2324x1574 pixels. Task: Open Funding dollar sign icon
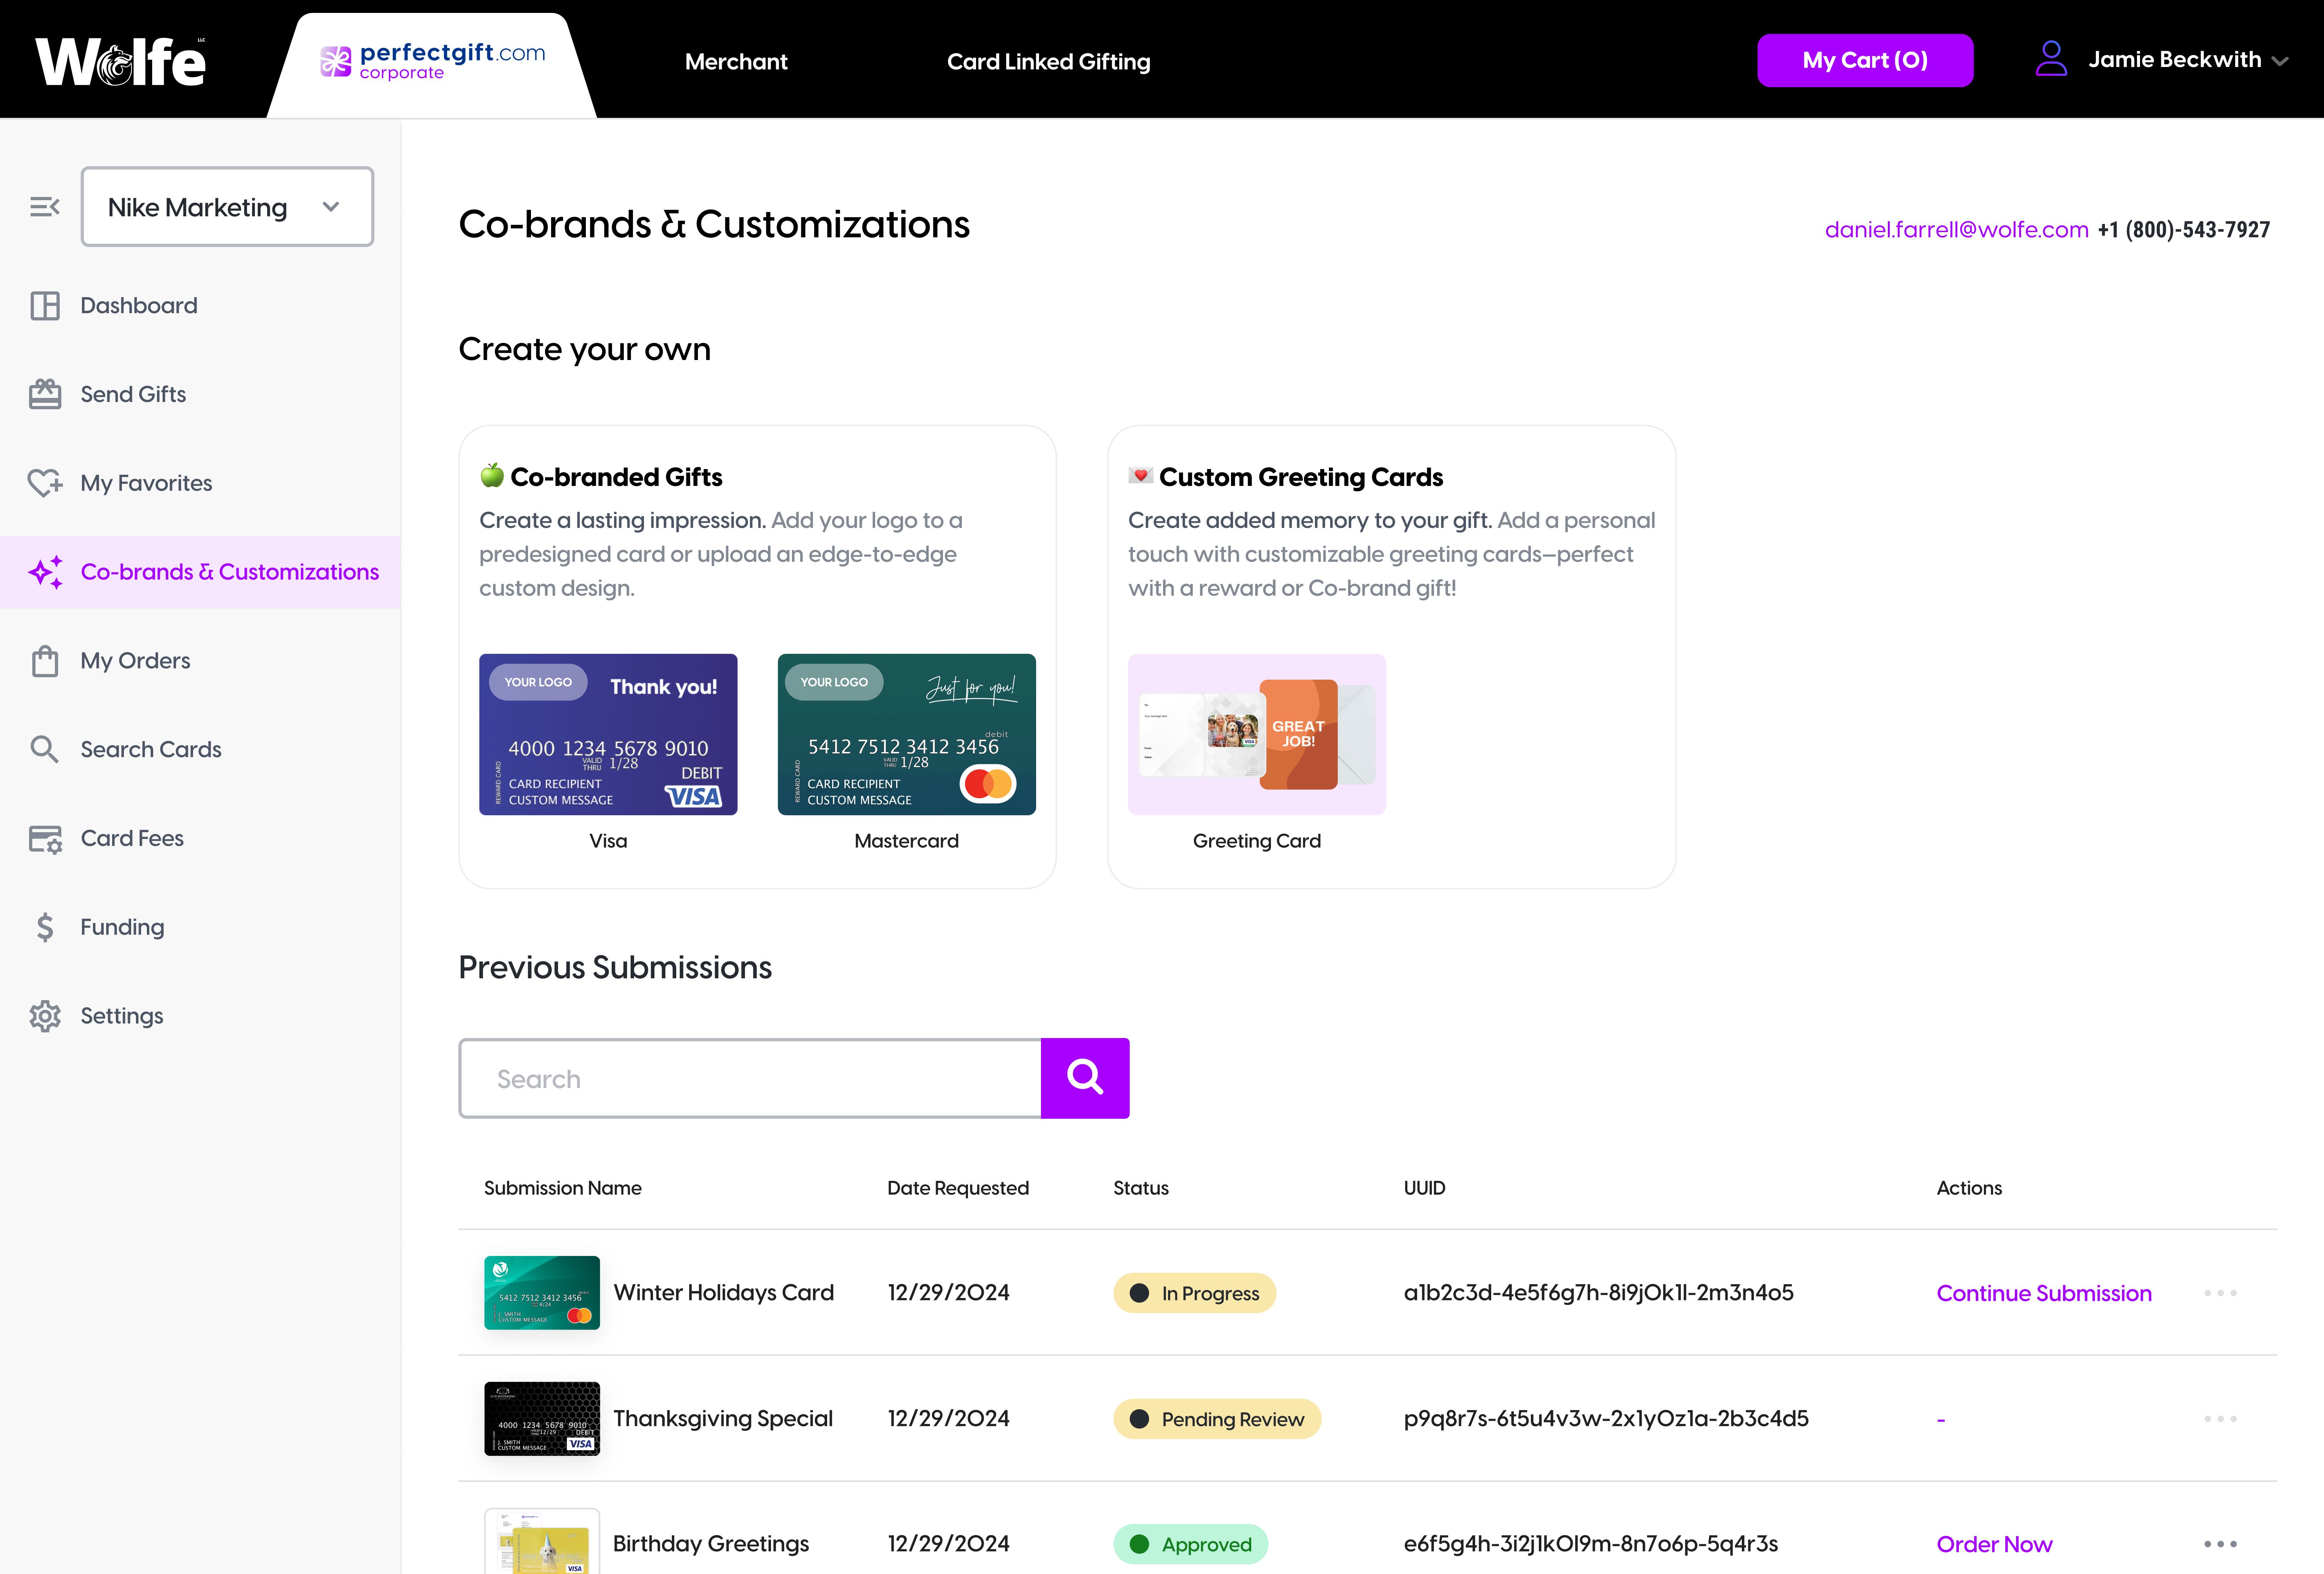coord(45,927)
